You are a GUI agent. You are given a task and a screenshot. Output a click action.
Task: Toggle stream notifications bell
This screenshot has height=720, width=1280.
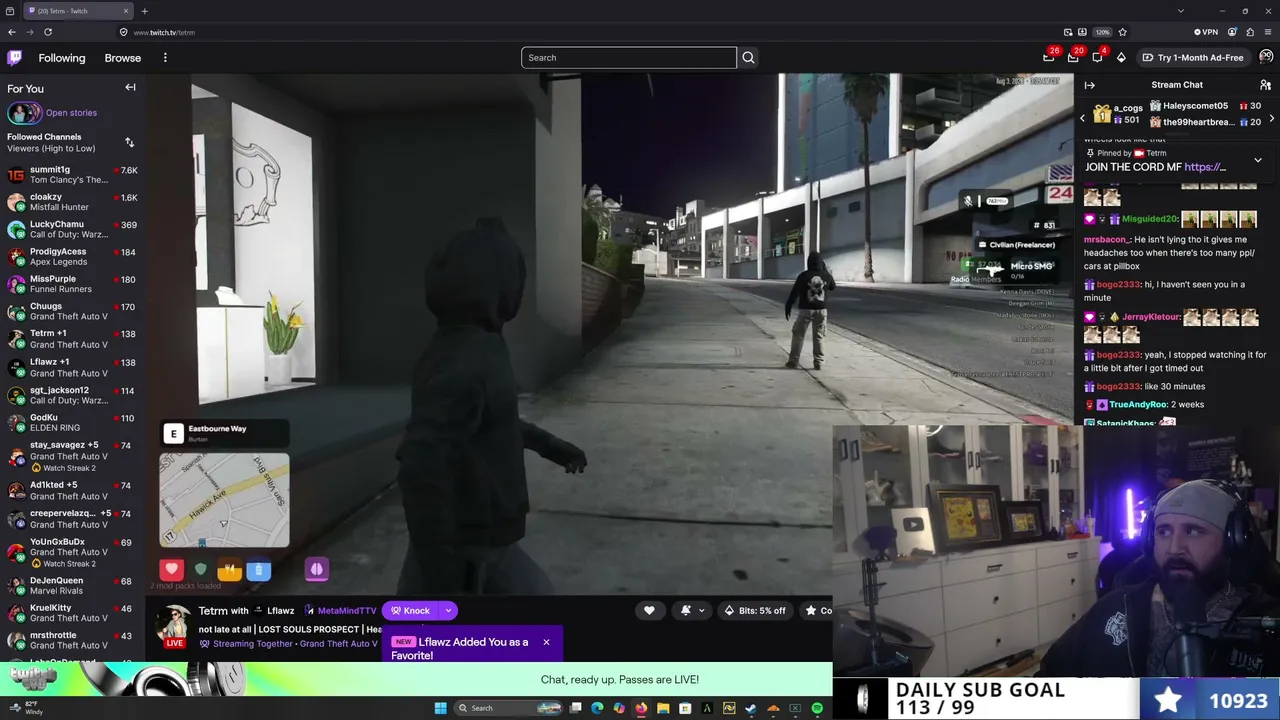pyautogui.click(x=686, y=610)
